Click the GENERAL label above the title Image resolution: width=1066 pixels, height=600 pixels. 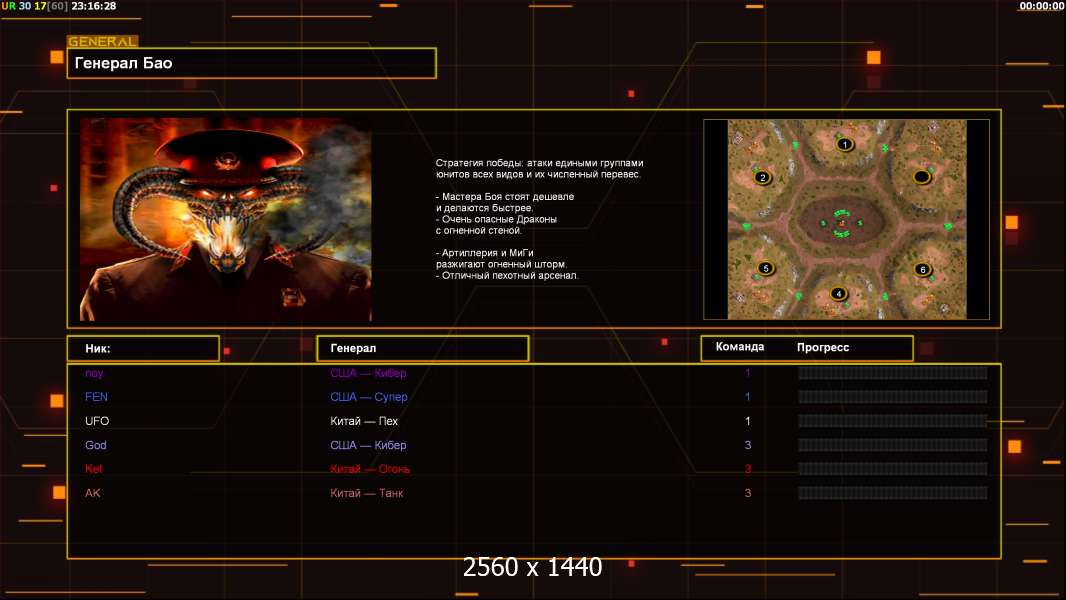click(102, 42)
